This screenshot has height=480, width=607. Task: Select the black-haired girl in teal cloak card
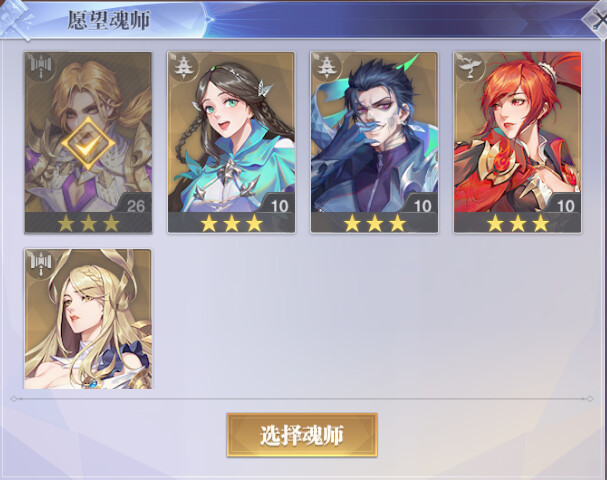[231, 142]
